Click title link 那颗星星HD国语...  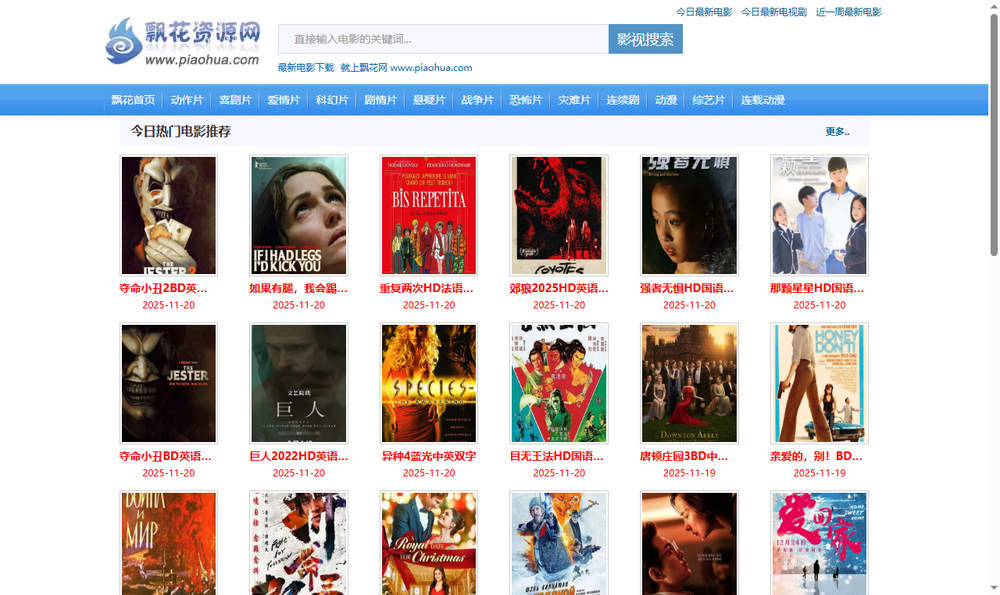(x=817, y=288)
